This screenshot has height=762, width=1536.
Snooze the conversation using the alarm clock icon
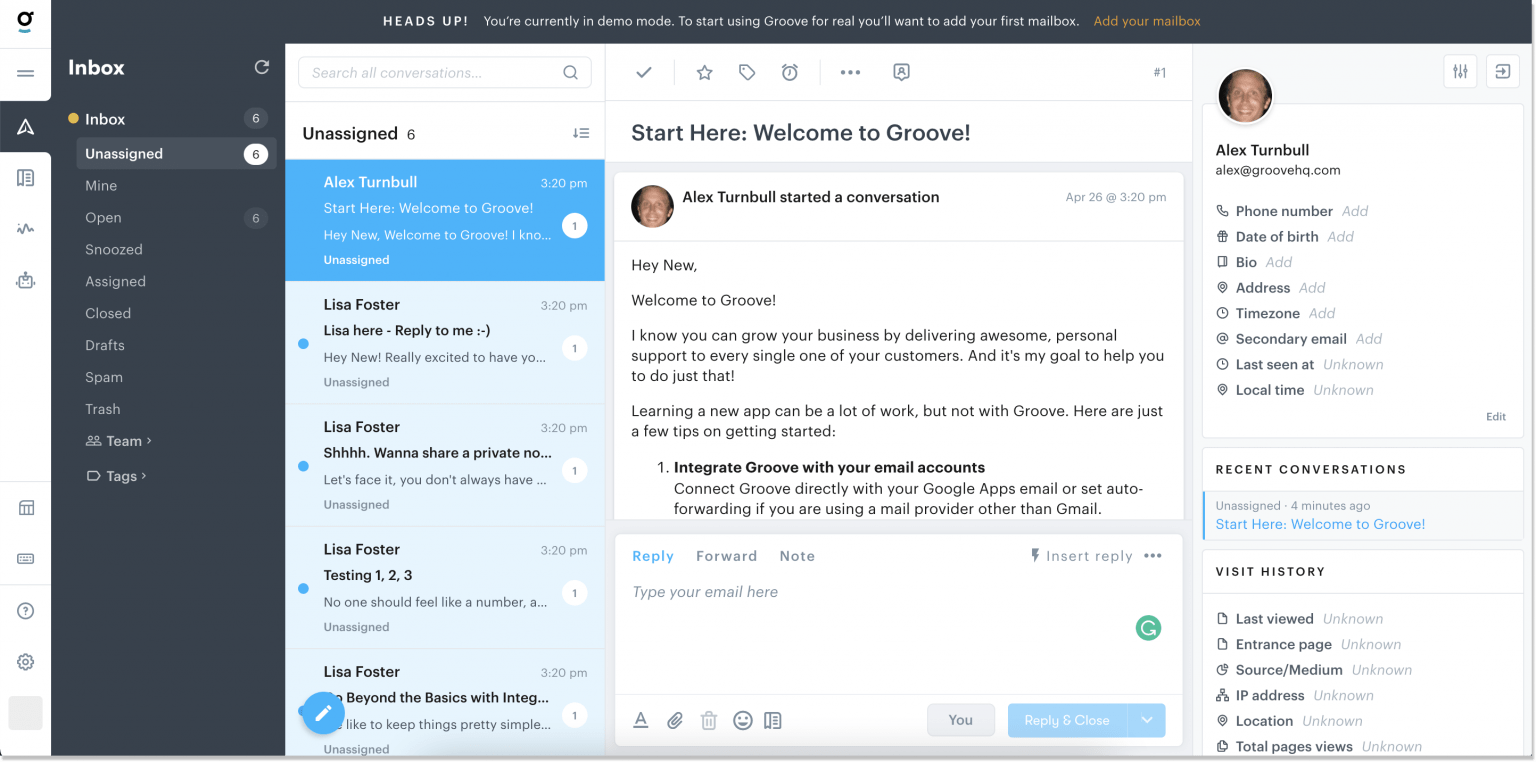tap(791, 71)
